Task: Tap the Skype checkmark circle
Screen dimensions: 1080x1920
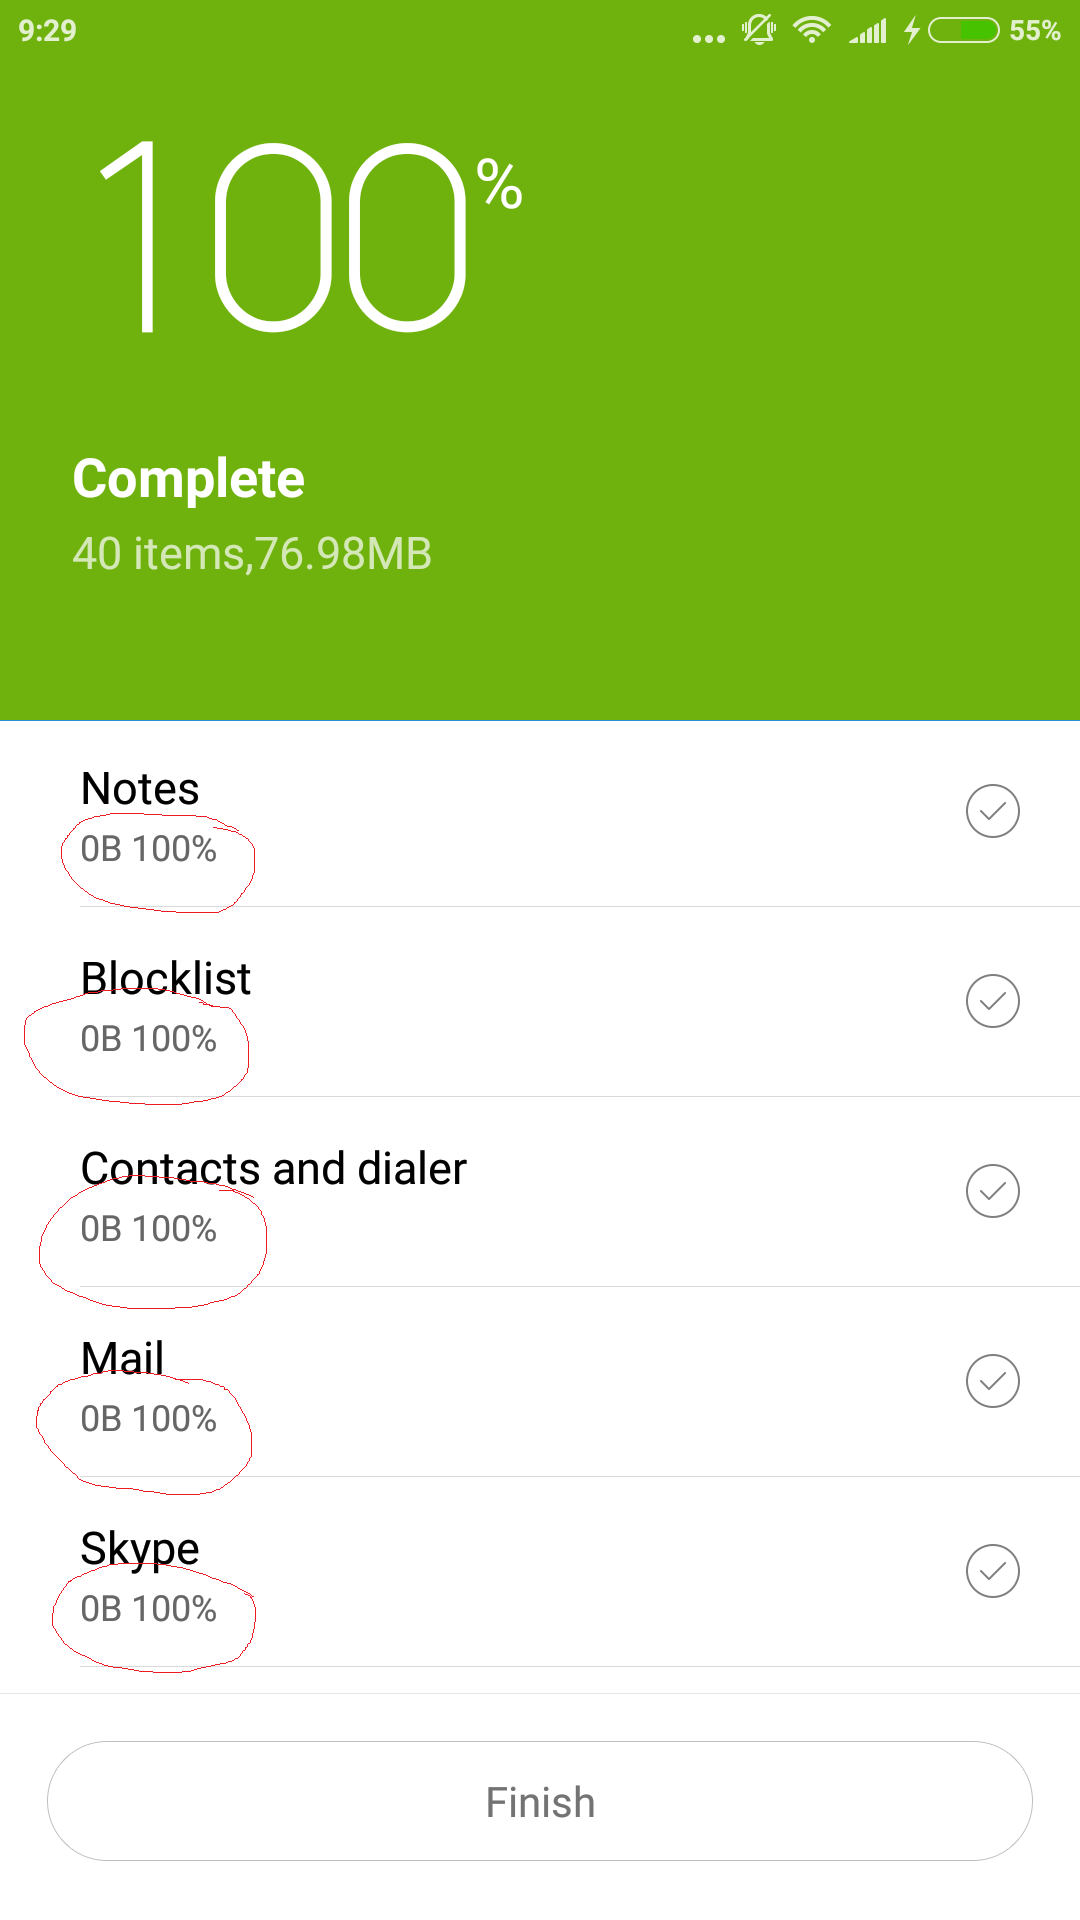Action: pyautogui.click(x=992, y=1571)
